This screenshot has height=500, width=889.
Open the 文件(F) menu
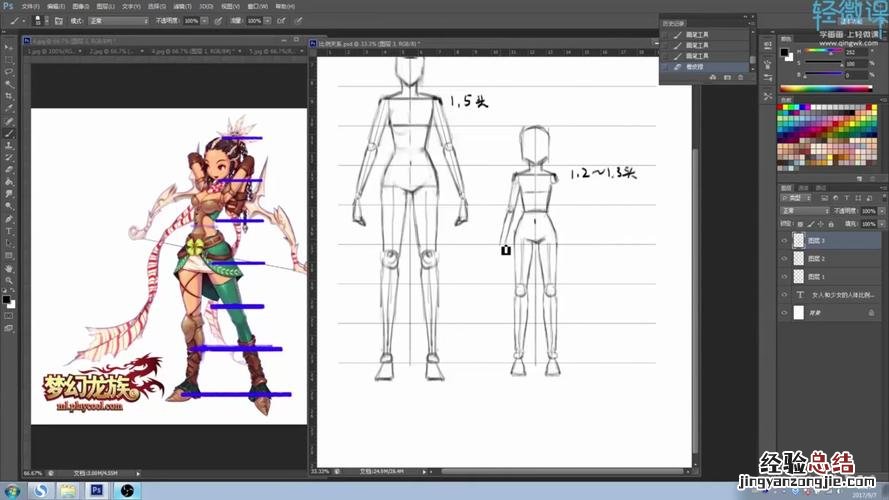(x=30, y=6)
